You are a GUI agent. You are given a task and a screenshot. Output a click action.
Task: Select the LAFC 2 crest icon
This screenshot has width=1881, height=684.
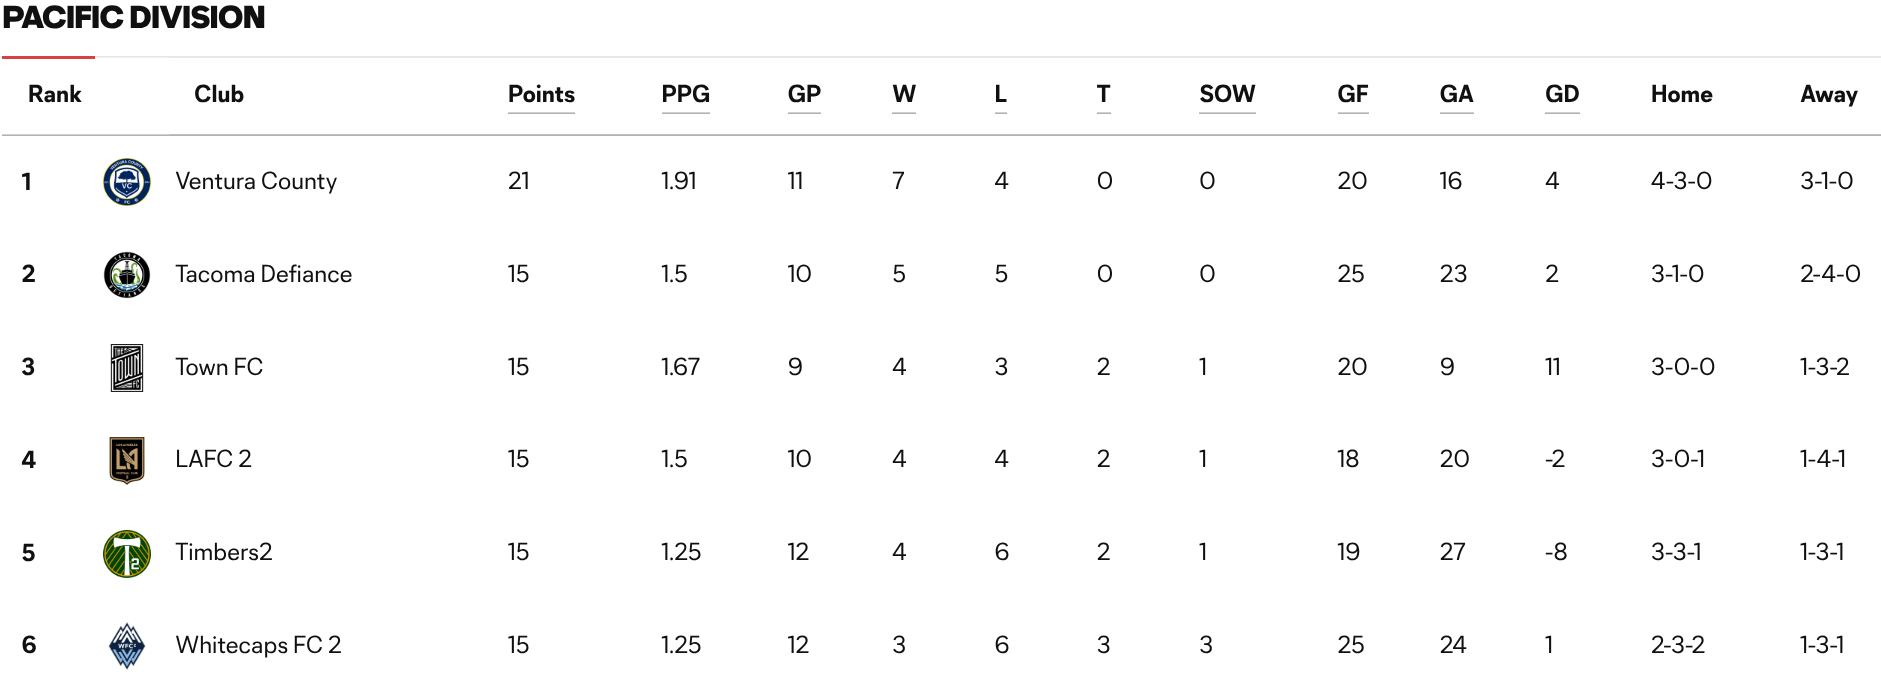[x=127, y=460]
